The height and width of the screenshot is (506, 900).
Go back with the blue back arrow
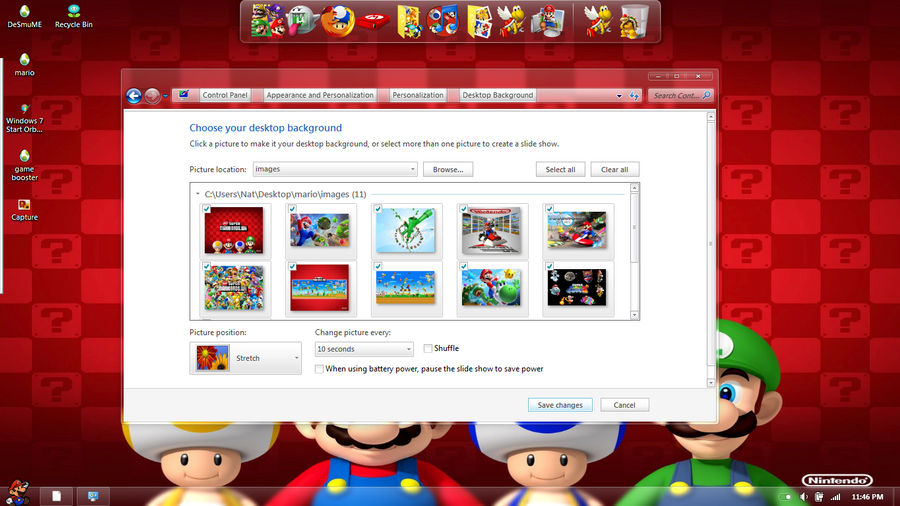134,96
